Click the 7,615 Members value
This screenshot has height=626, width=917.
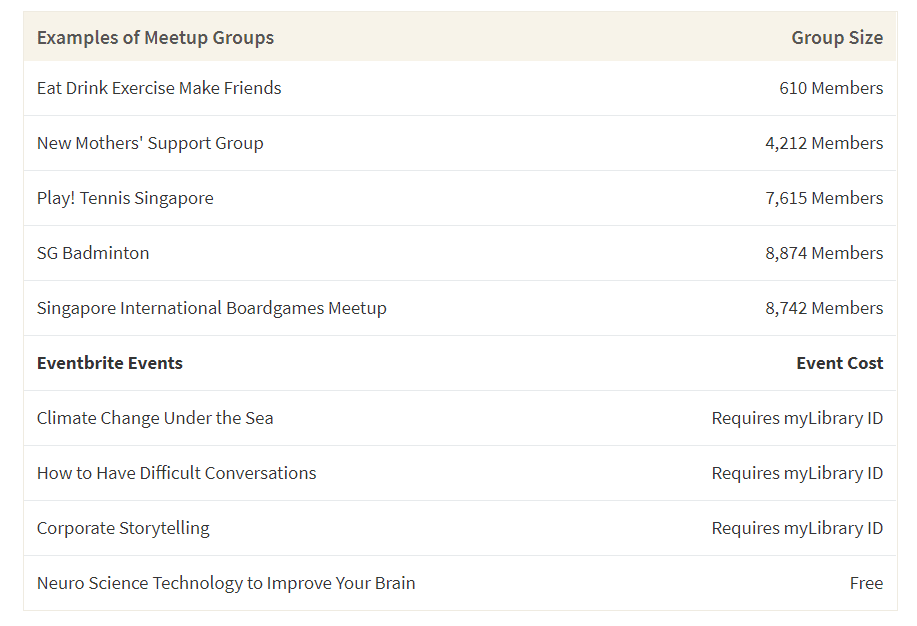[824, 198]
